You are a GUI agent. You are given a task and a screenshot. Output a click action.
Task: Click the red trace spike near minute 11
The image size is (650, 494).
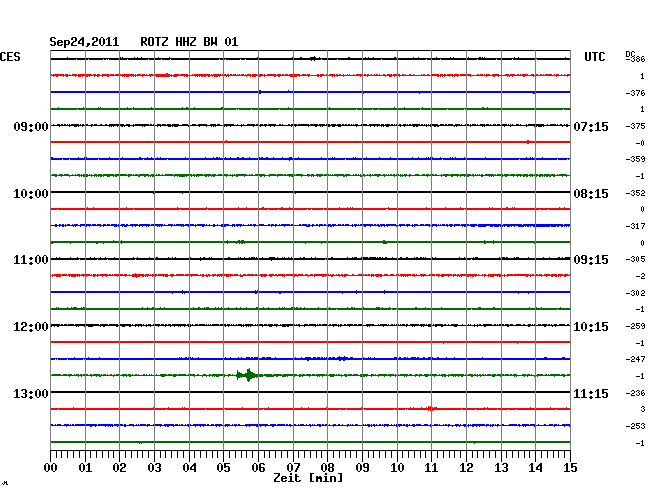pyautogui.click(x=431, y=409)
